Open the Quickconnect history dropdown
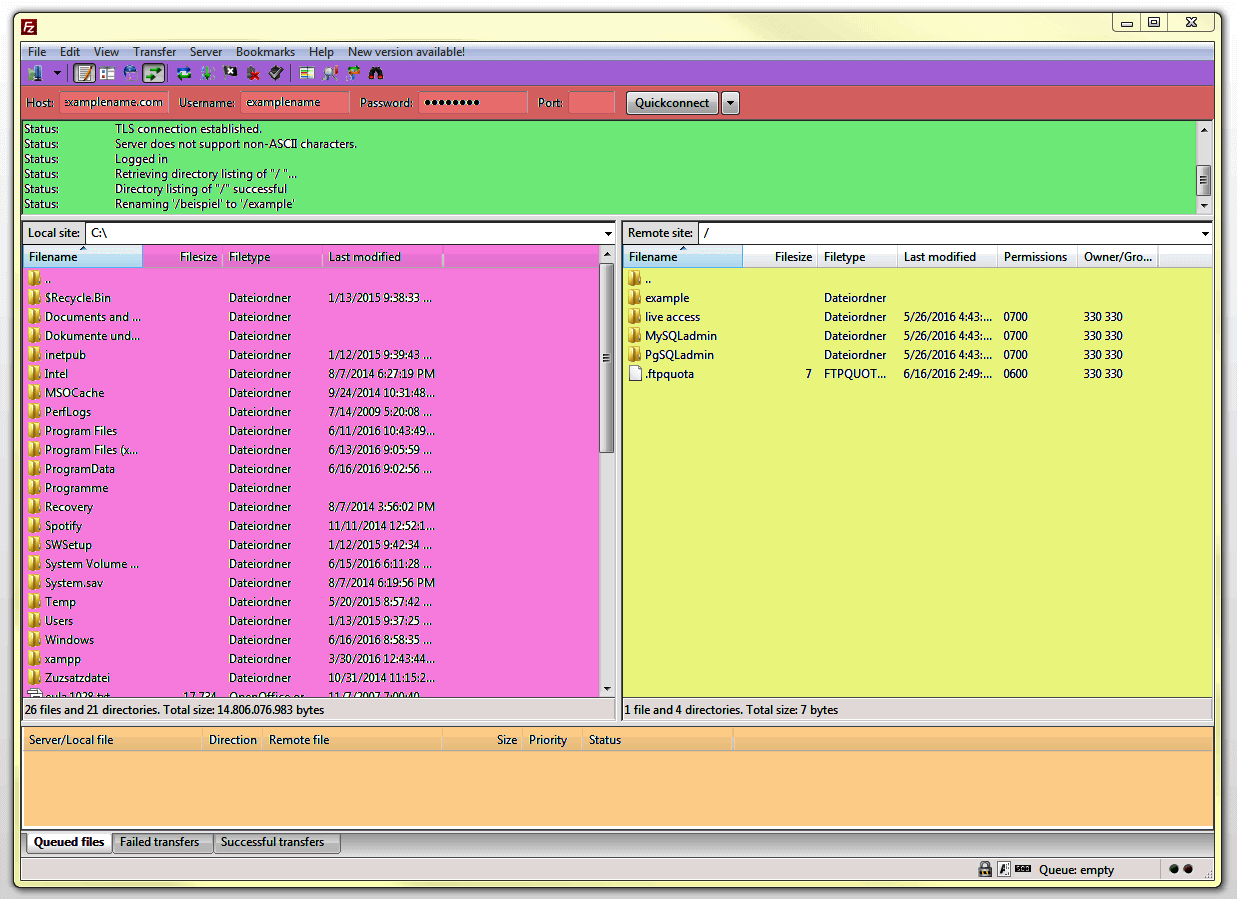Screen dimensions: 1237x899 tap(730, 103)
